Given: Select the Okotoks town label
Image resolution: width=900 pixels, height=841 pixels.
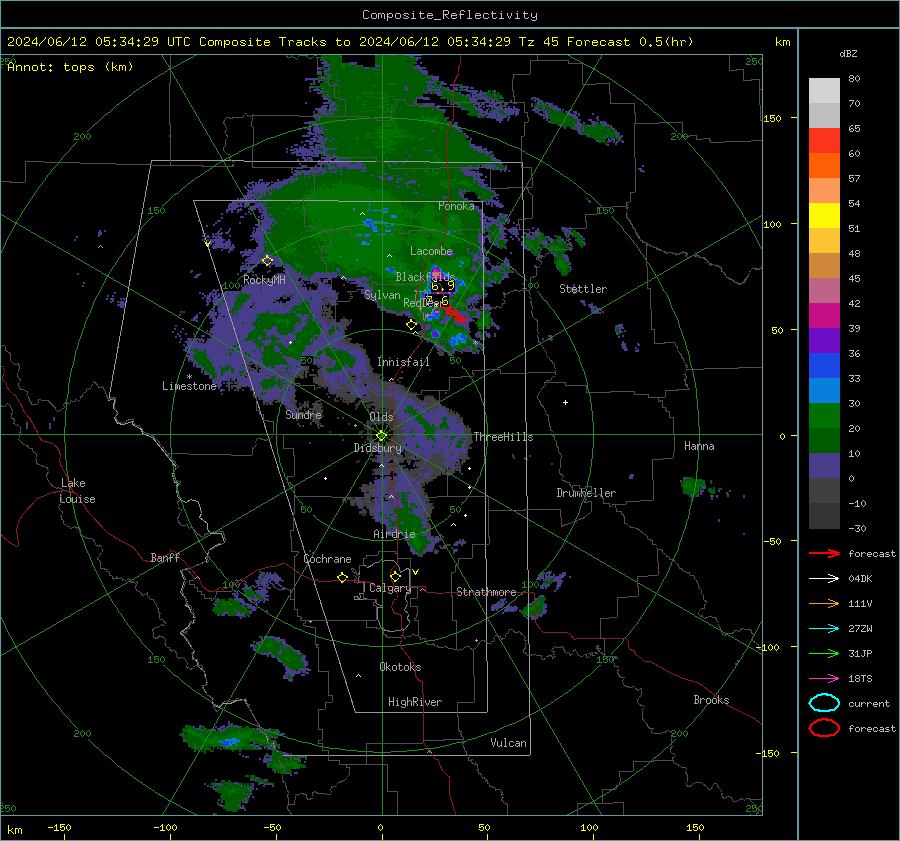Looking at the screenshot, I should (x=400, y=666).
